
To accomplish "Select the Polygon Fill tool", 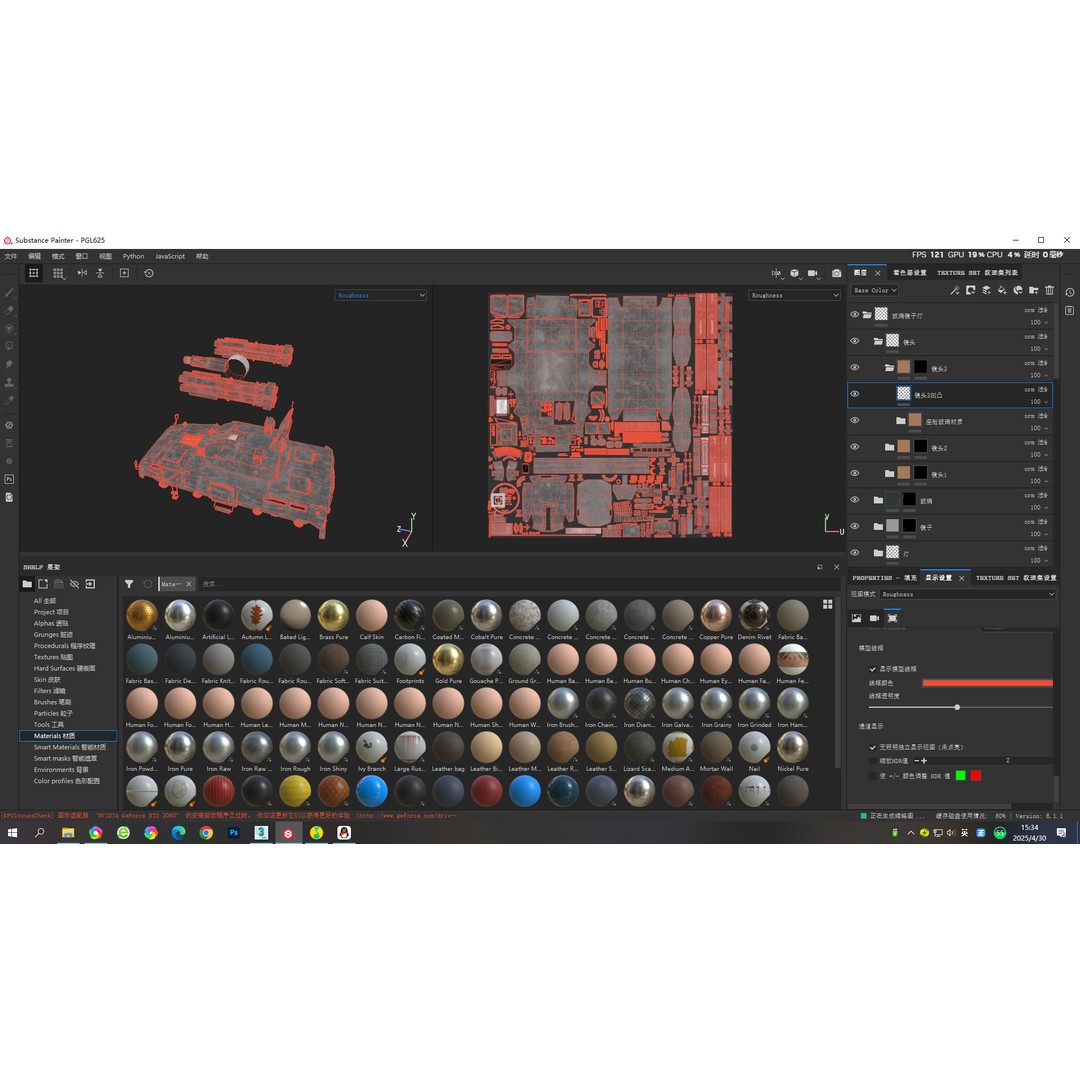I will click(x=10, y=346).
